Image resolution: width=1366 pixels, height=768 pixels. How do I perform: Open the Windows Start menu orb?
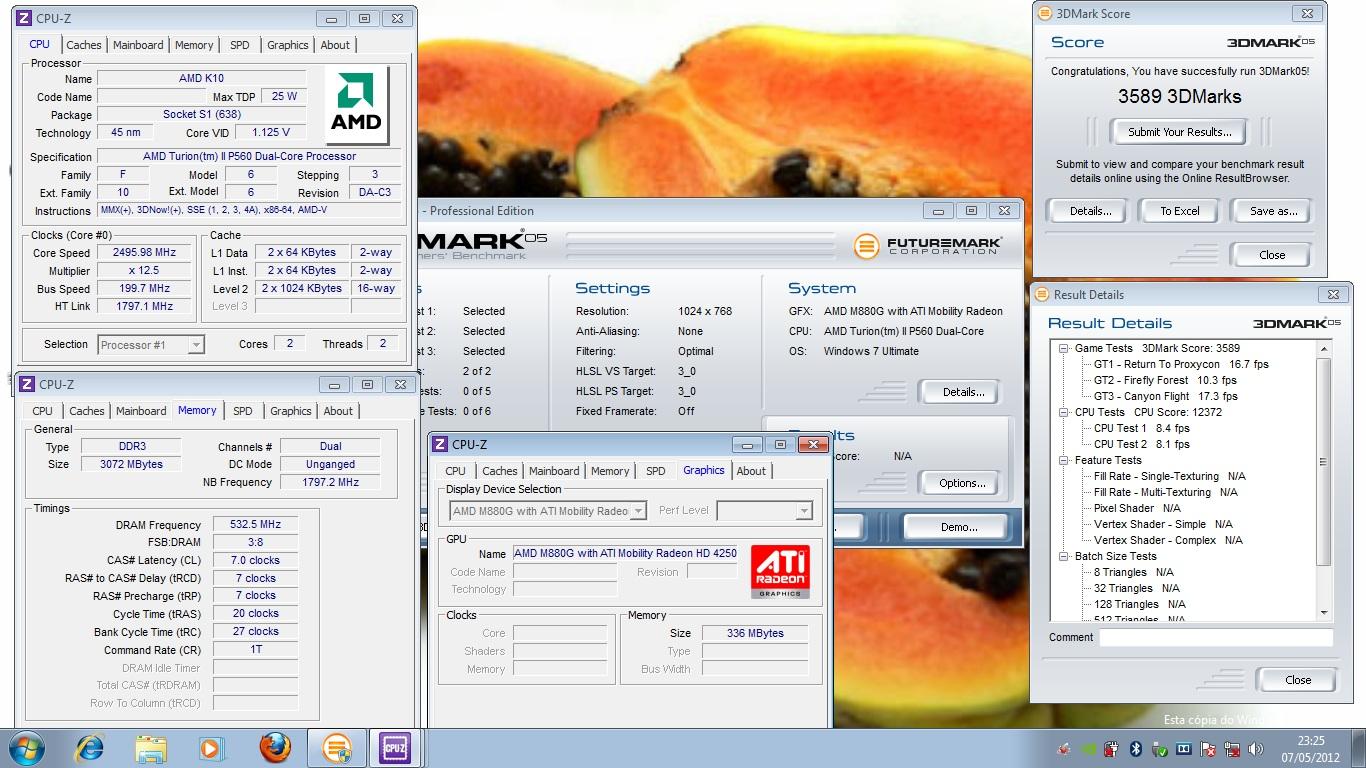[x=25, y=748]
